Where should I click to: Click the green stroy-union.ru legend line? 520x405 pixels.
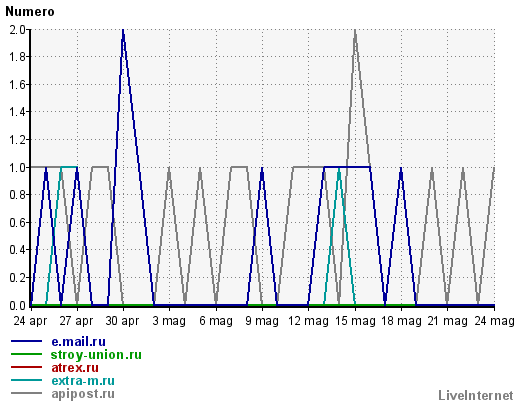26,354
